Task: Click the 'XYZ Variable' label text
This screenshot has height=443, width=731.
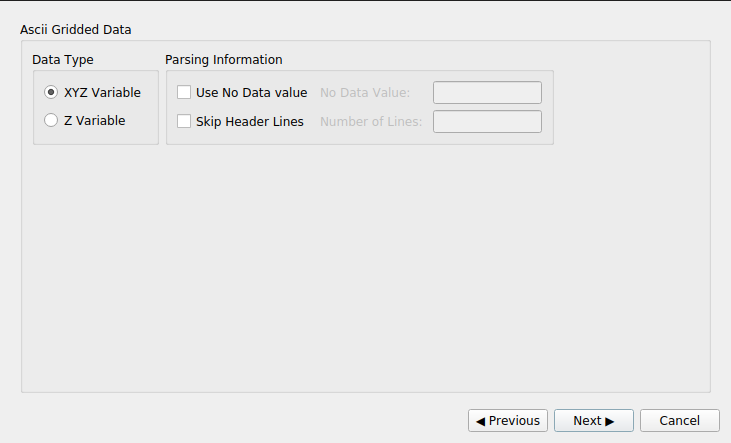Action: click(x=102, y=93)
